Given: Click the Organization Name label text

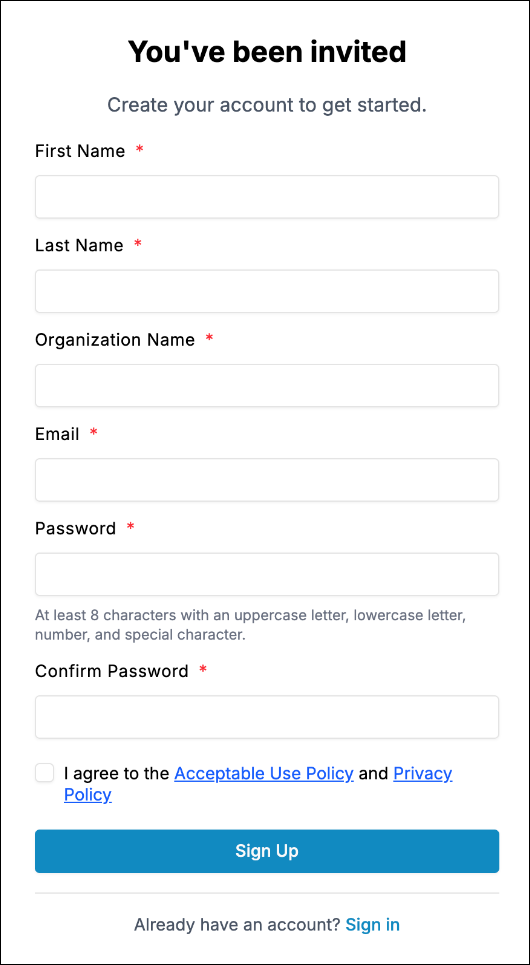Looking at the screenshot, I should pos(114,340).
